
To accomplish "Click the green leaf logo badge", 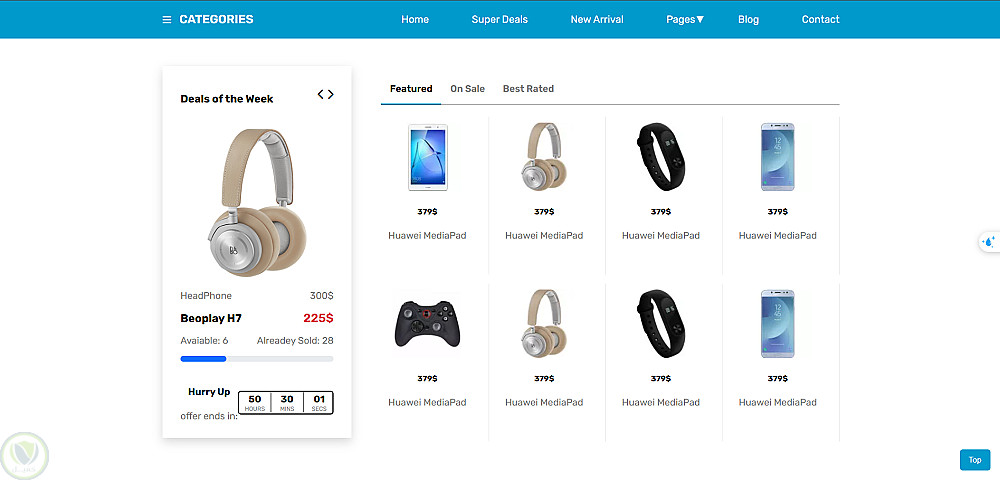I will click(25, 456).
